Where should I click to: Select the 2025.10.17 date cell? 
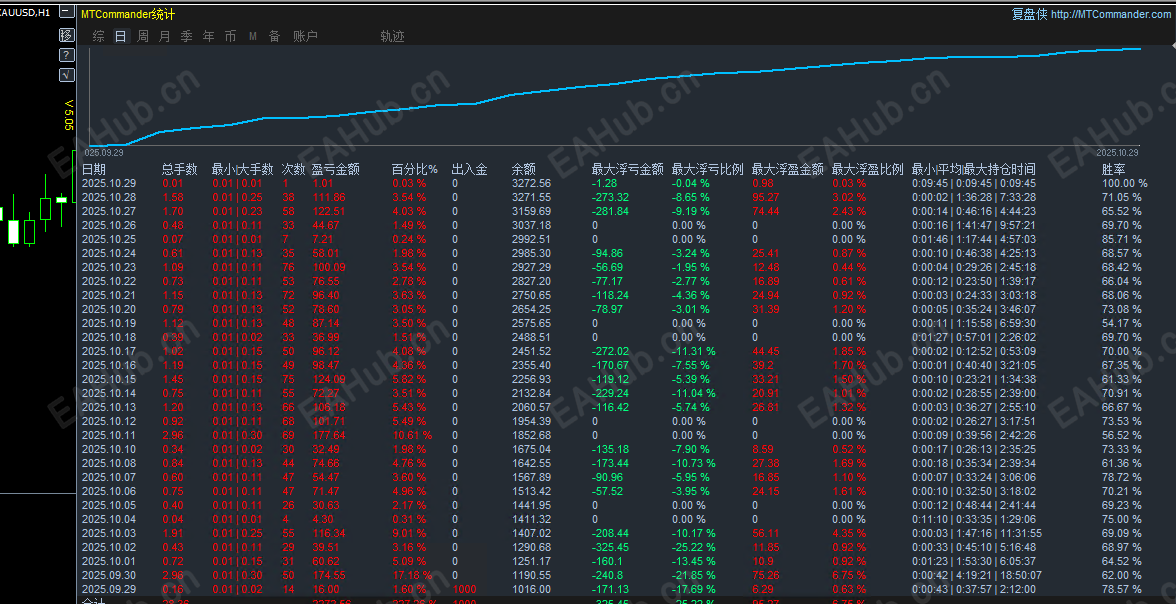109,351
